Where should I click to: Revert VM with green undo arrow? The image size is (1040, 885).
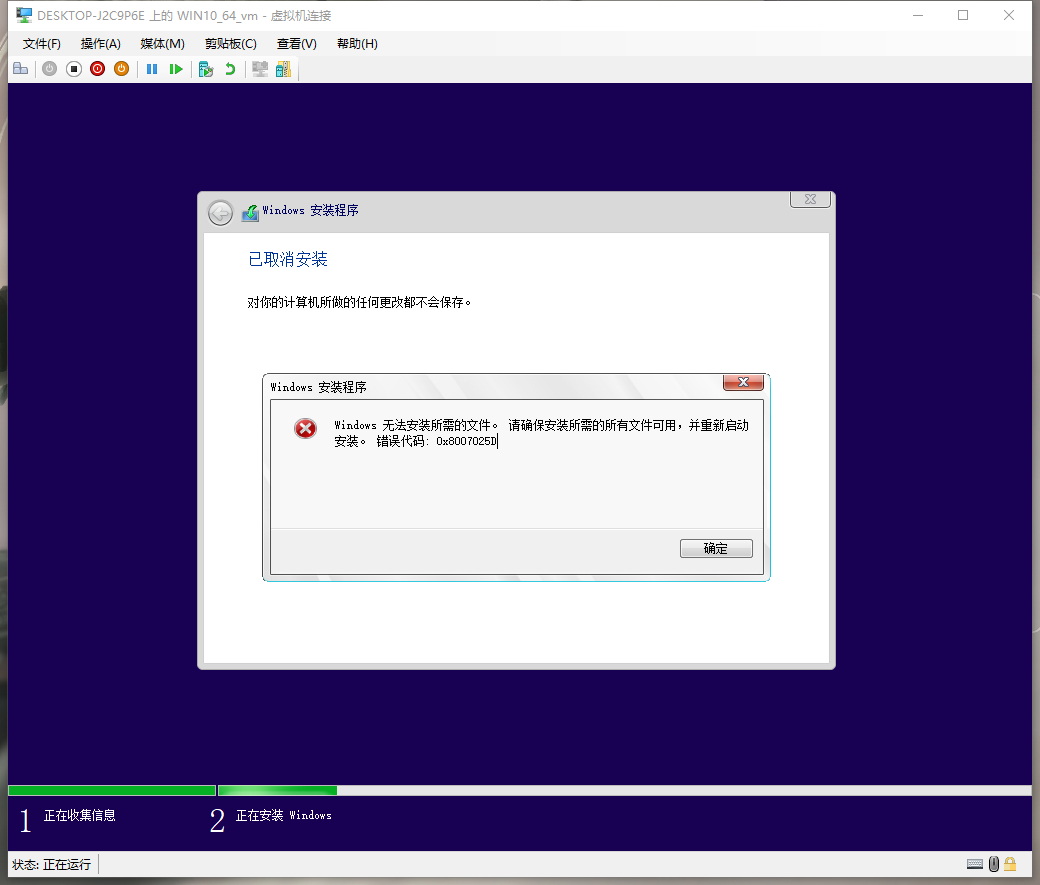pyautogui.click(x=230, y=69)
